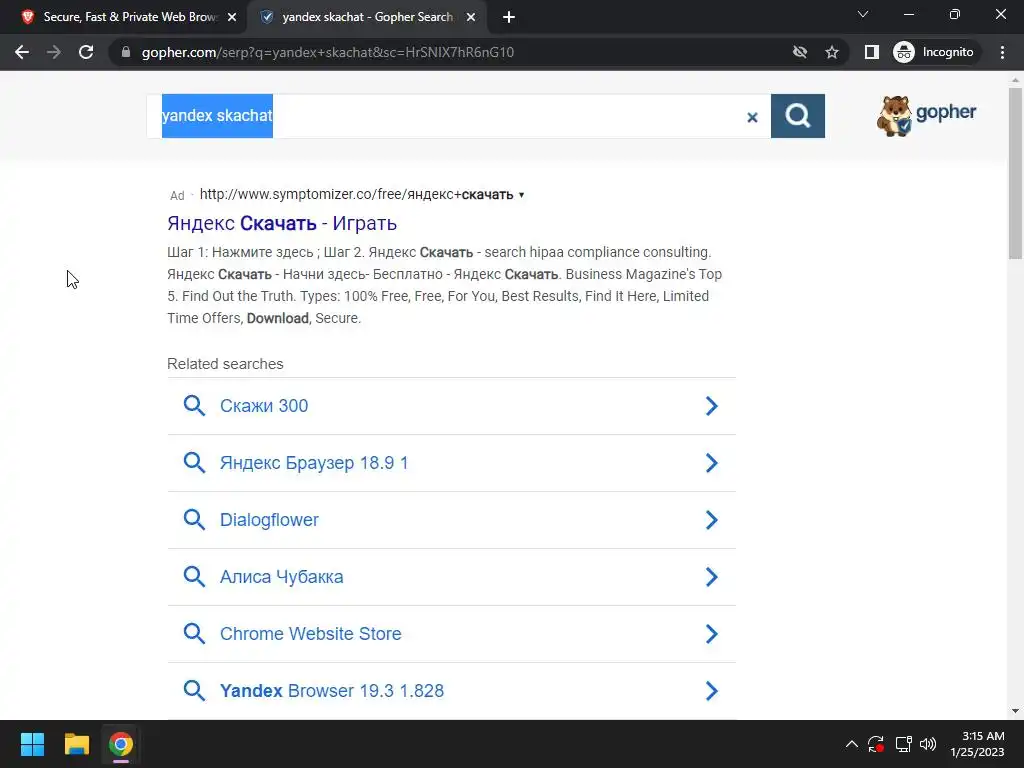
Task: Open the network status tray icon
Action: coord(903,744)
